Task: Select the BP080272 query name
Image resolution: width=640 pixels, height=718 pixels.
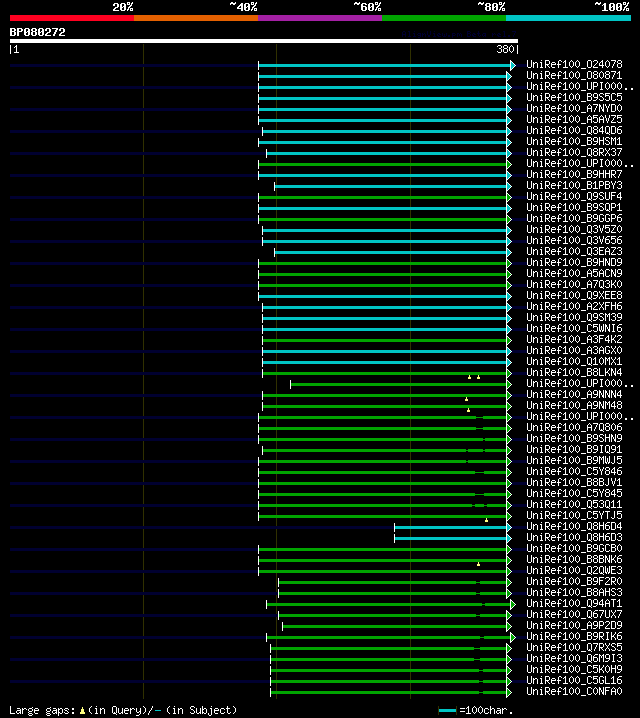Action: tap(38, 32)
